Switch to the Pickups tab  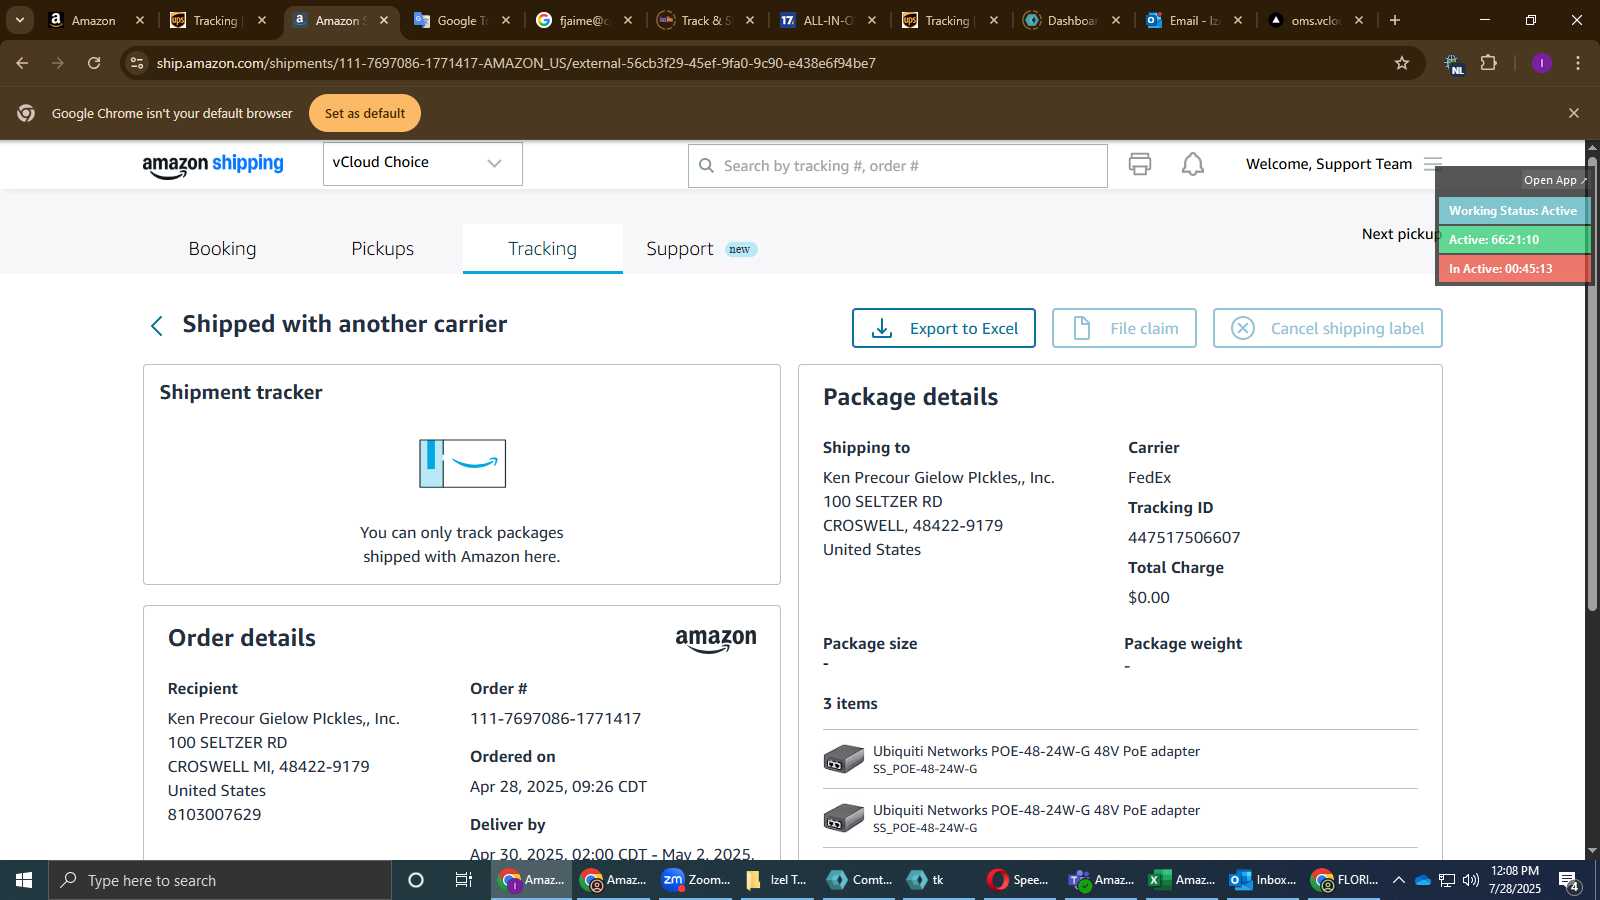(x=382, y=248)
